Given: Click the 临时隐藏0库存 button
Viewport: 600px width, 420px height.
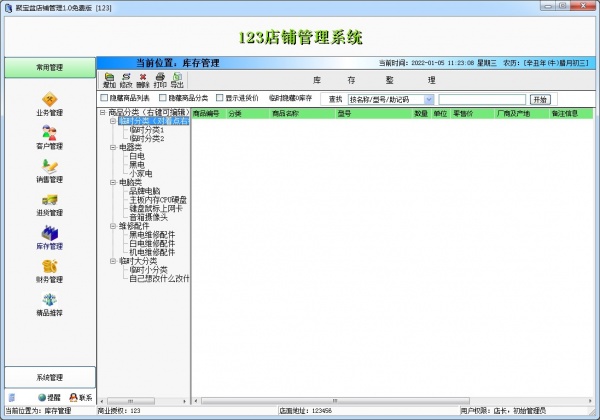Looking at the screenshot, I should click(291, 99).
